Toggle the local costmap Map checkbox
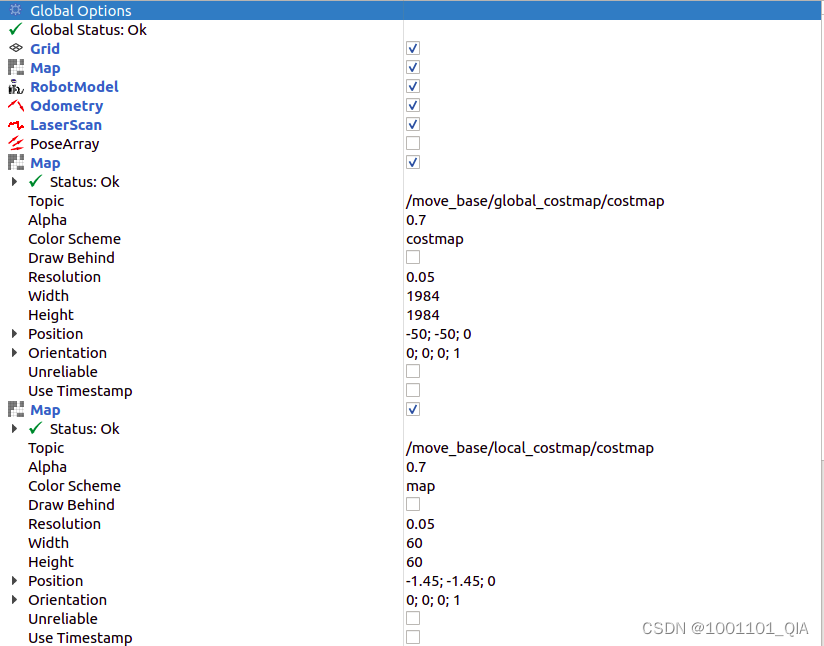Image resolution: width=824 pixels, height=646 pixels. tap(413, 409)
